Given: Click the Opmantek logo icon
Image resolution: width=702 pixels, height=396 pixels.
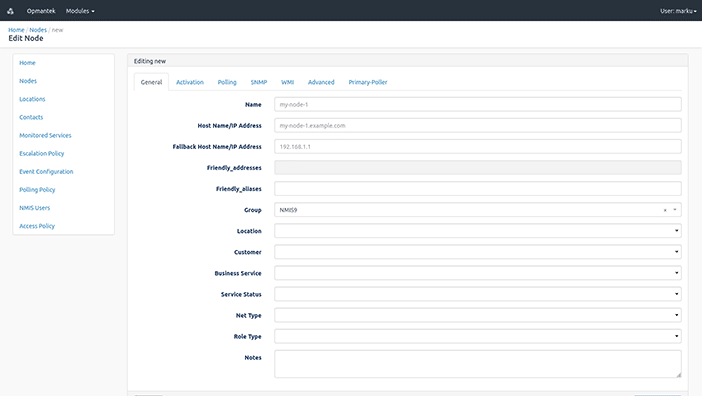Looking at the screenshot, I should tap(10, 11).
